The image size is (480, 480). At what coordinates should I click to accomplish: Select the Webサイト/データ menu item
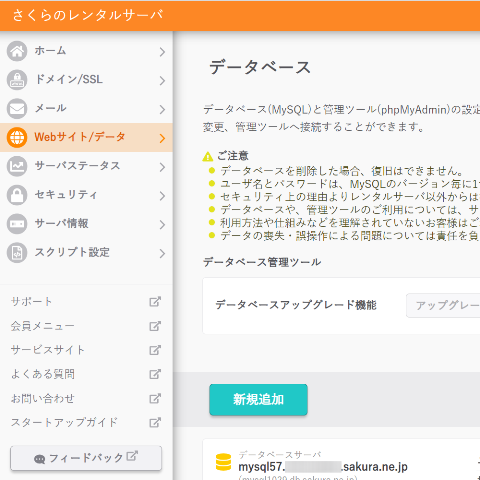click(86, 137)
